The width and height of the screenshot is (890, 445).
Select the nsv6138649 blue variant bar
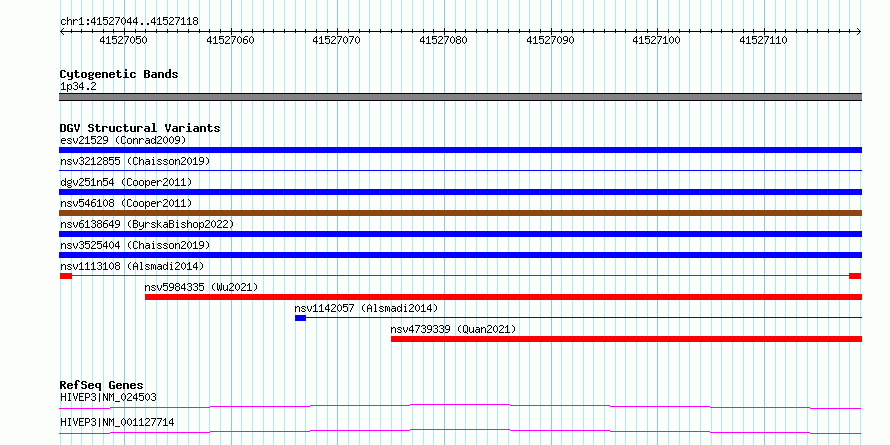click(460, 234)
